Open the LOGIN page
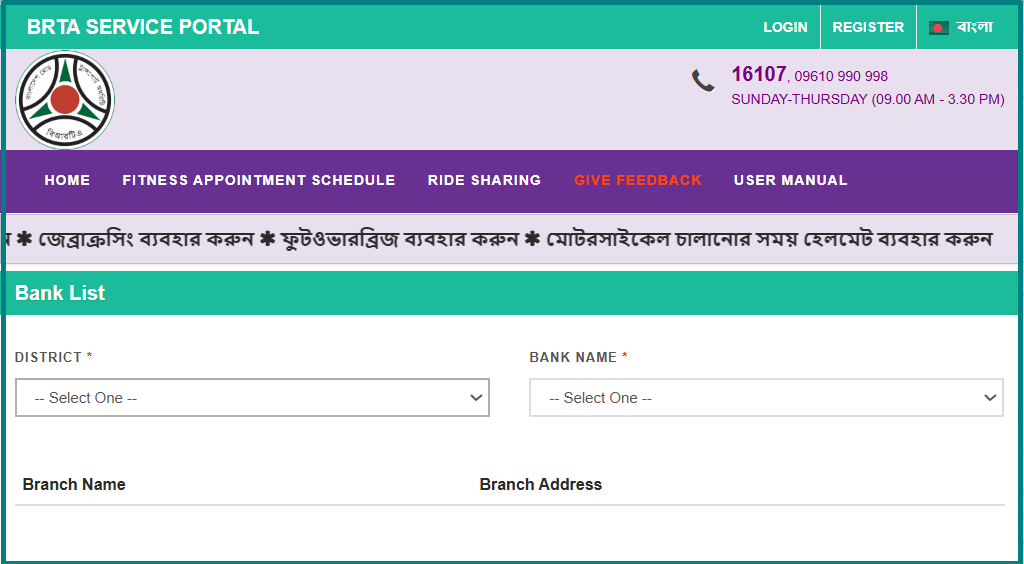This screenshot has width=1024, height=564. (x=786, y=27)
